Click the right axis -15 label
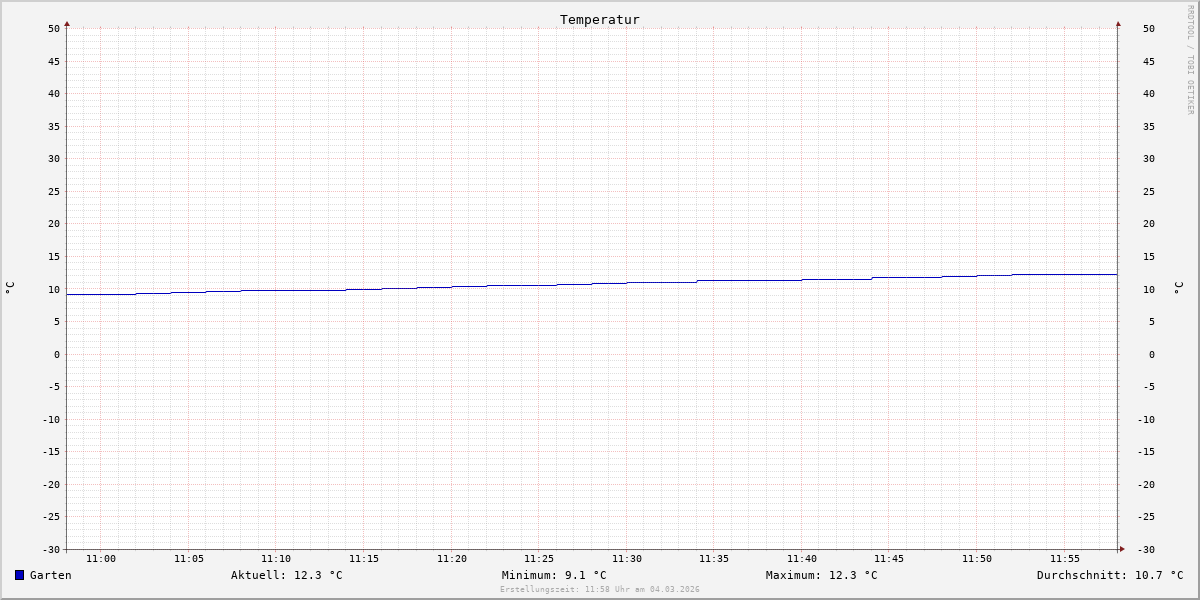Viewport: 1200px width, 600px height. (1146, 452)
